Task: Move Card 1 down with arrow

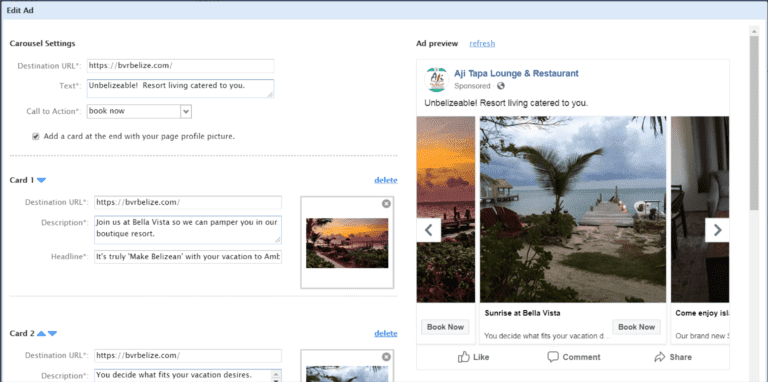Action: (41, 180)
